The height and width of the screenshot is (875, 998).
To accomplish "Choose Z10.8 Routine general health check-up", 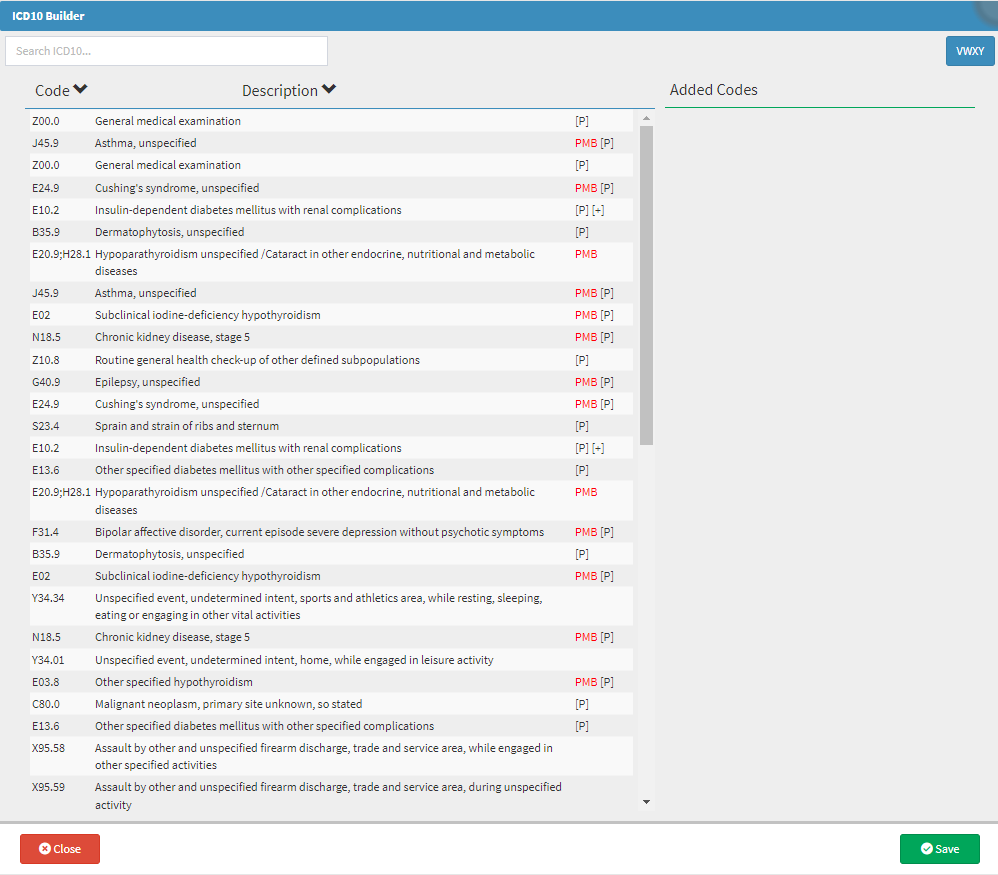I will 257,360.
